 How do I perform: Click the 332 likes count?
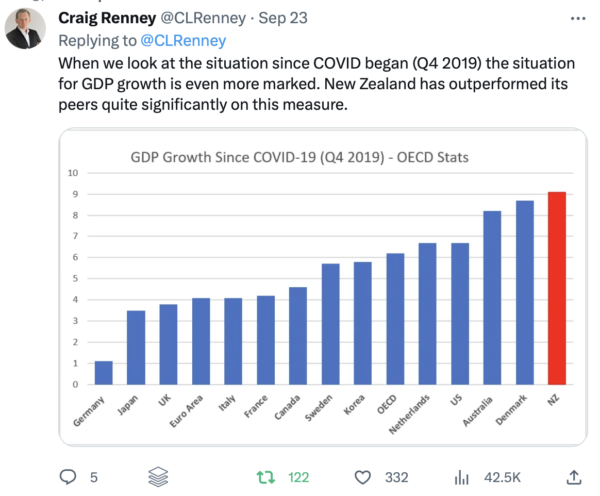tap(396, 476)
